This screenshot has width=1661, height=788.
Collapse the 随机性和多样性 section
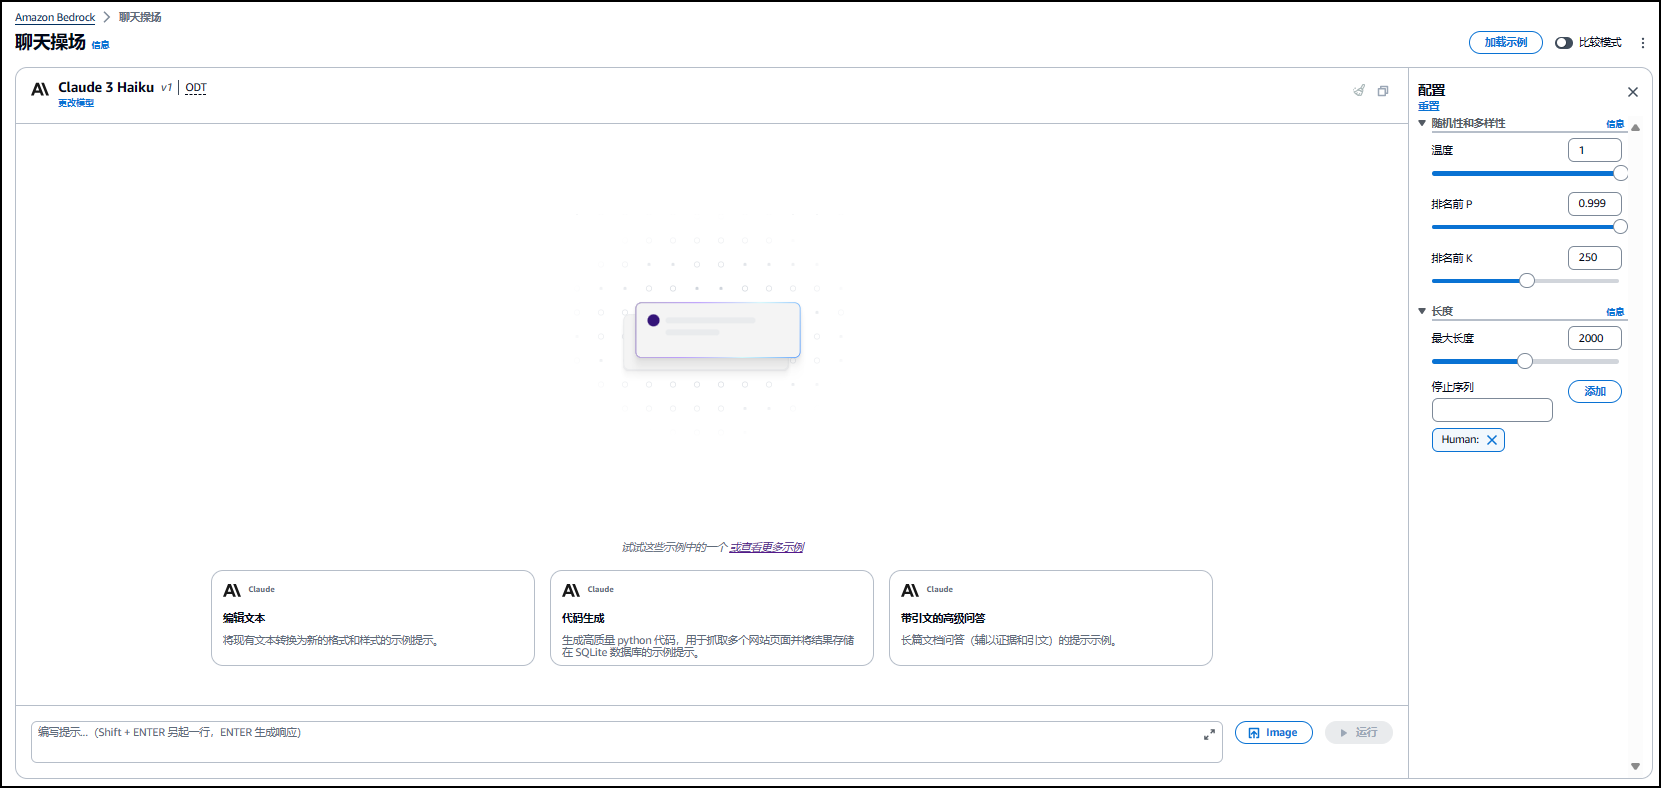pyautogui.click(x=1422, y=123)
